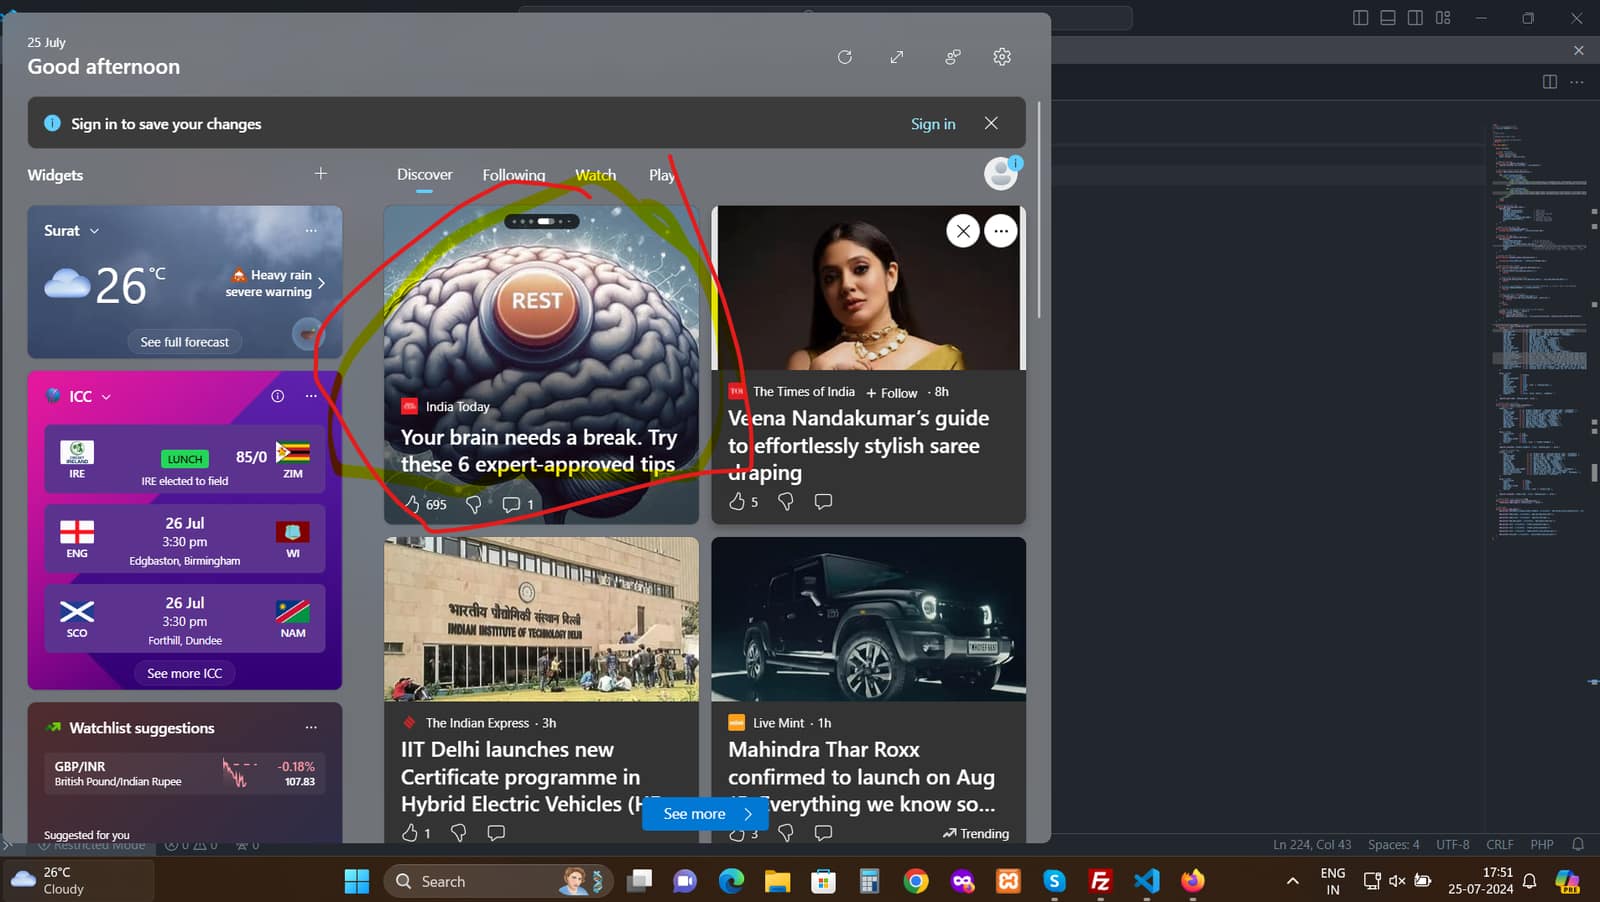This screenshot has width=1600, height=902.
Task: Dislike the IIT Delhi article
Action: (459, 832)
